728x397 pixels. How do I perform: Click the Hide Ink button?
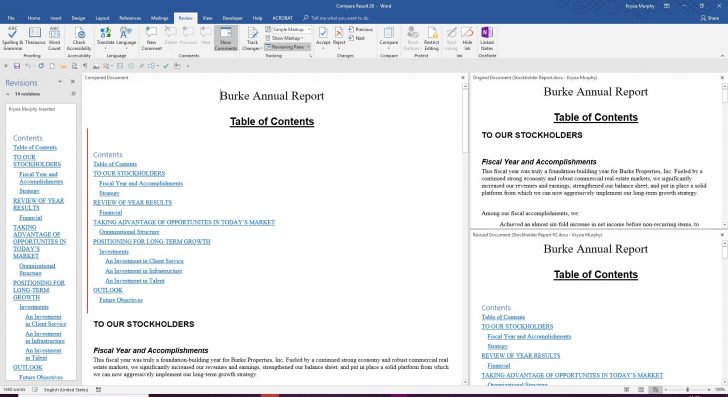(x=467, y=38)
